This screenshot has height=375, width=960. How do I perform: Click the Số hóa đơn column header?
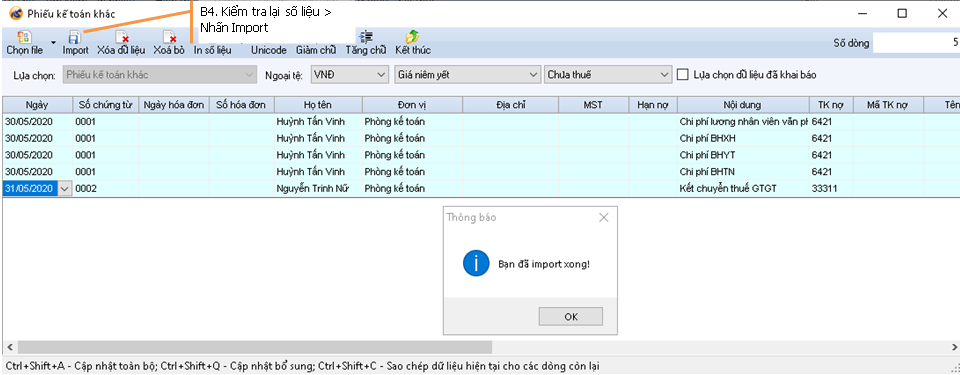coord(242,105)
